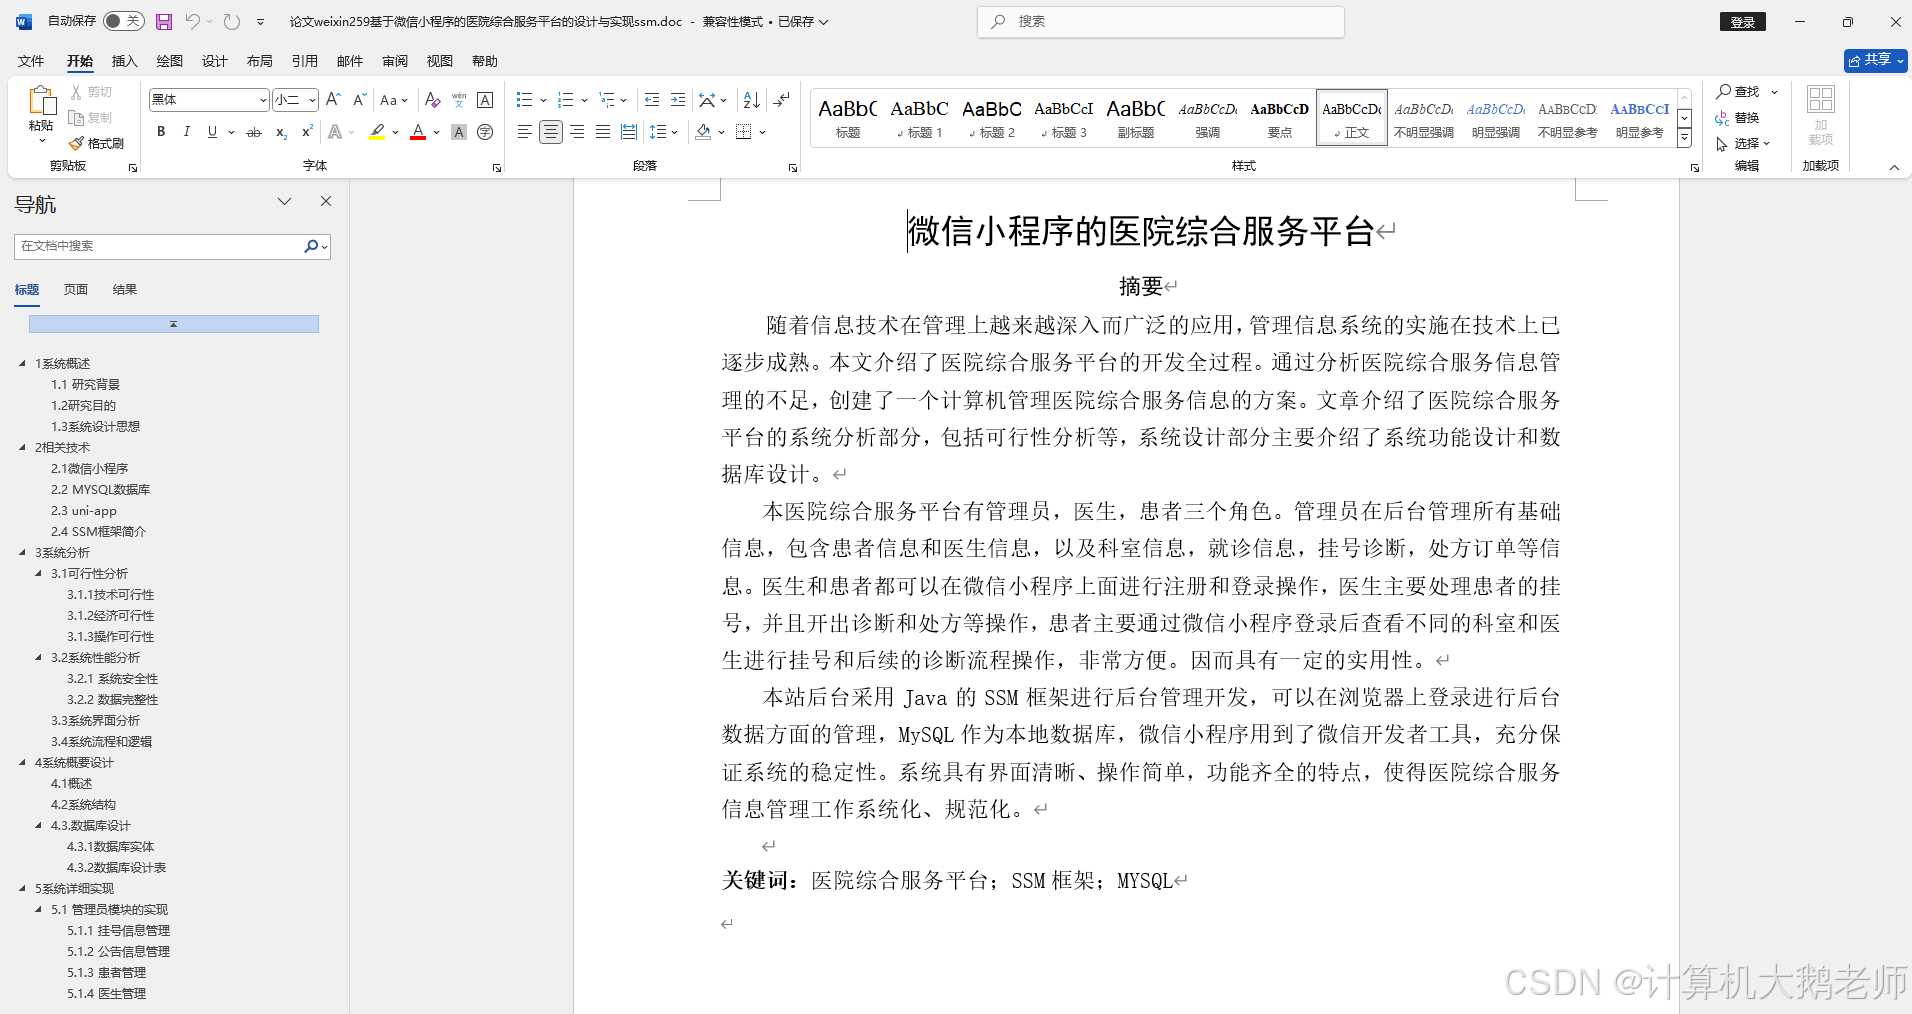Click the Paste clipboard icon
The height and width of the screenshot is (1014, 1912).
tap(41, 101)
